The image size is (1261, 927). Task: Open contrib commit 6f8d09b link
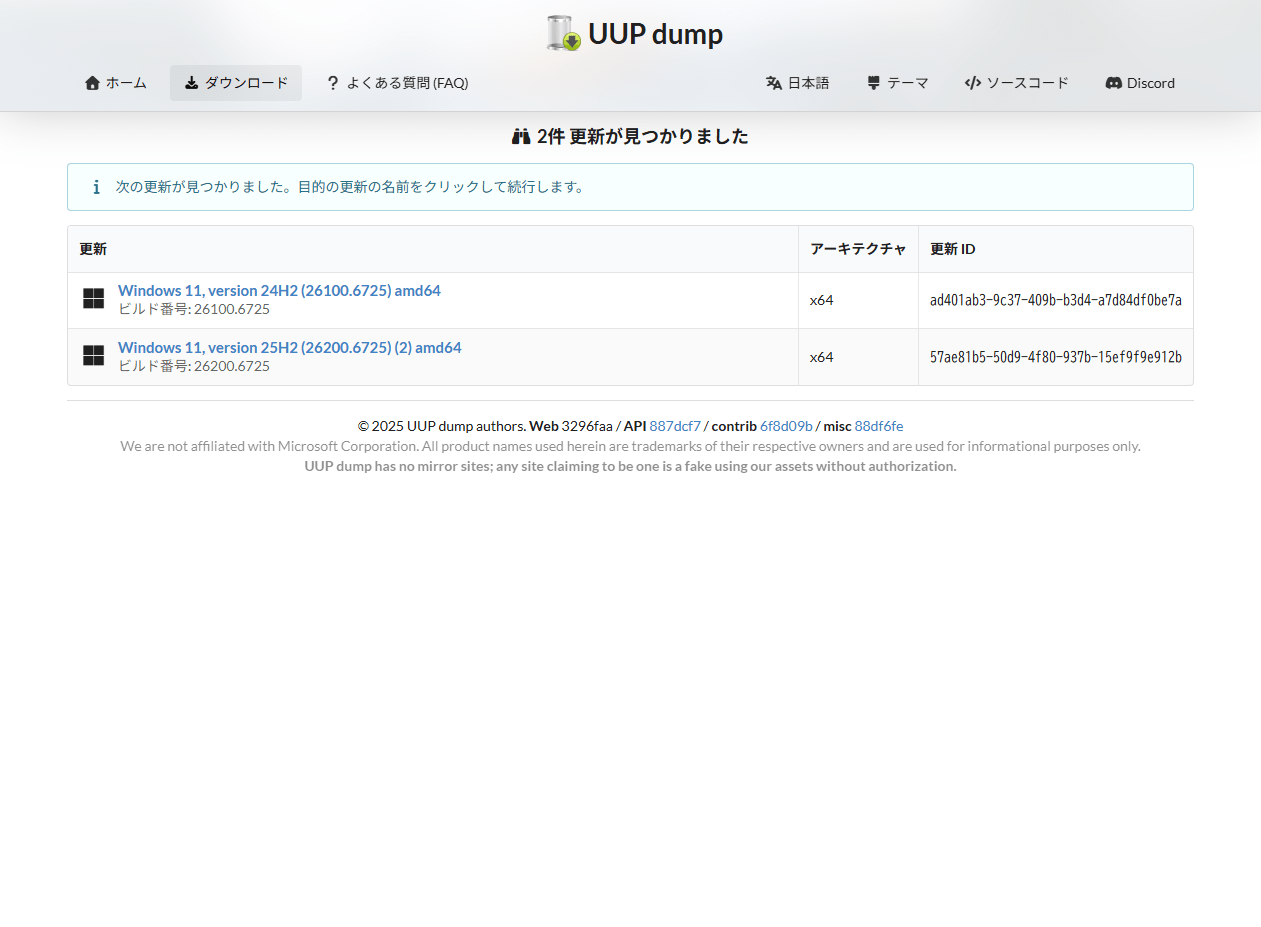click(x=786, y=426)
